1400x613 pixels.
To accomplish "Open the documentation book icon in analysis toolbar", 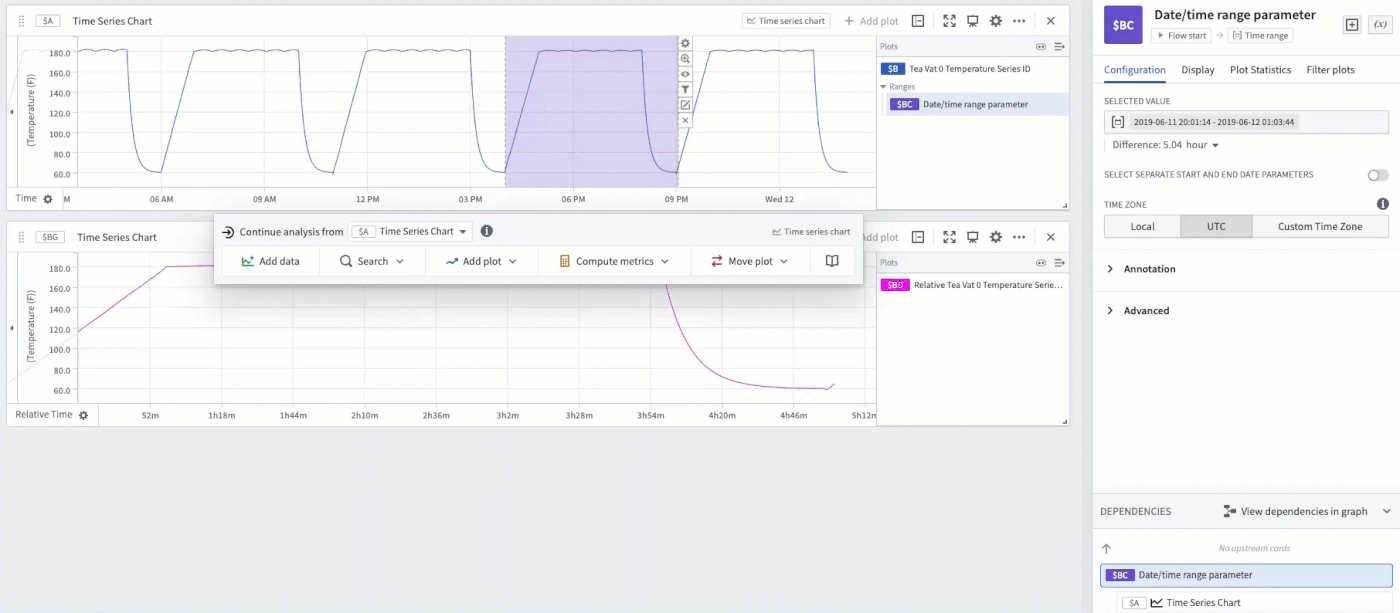I will (x=832, y=261).
